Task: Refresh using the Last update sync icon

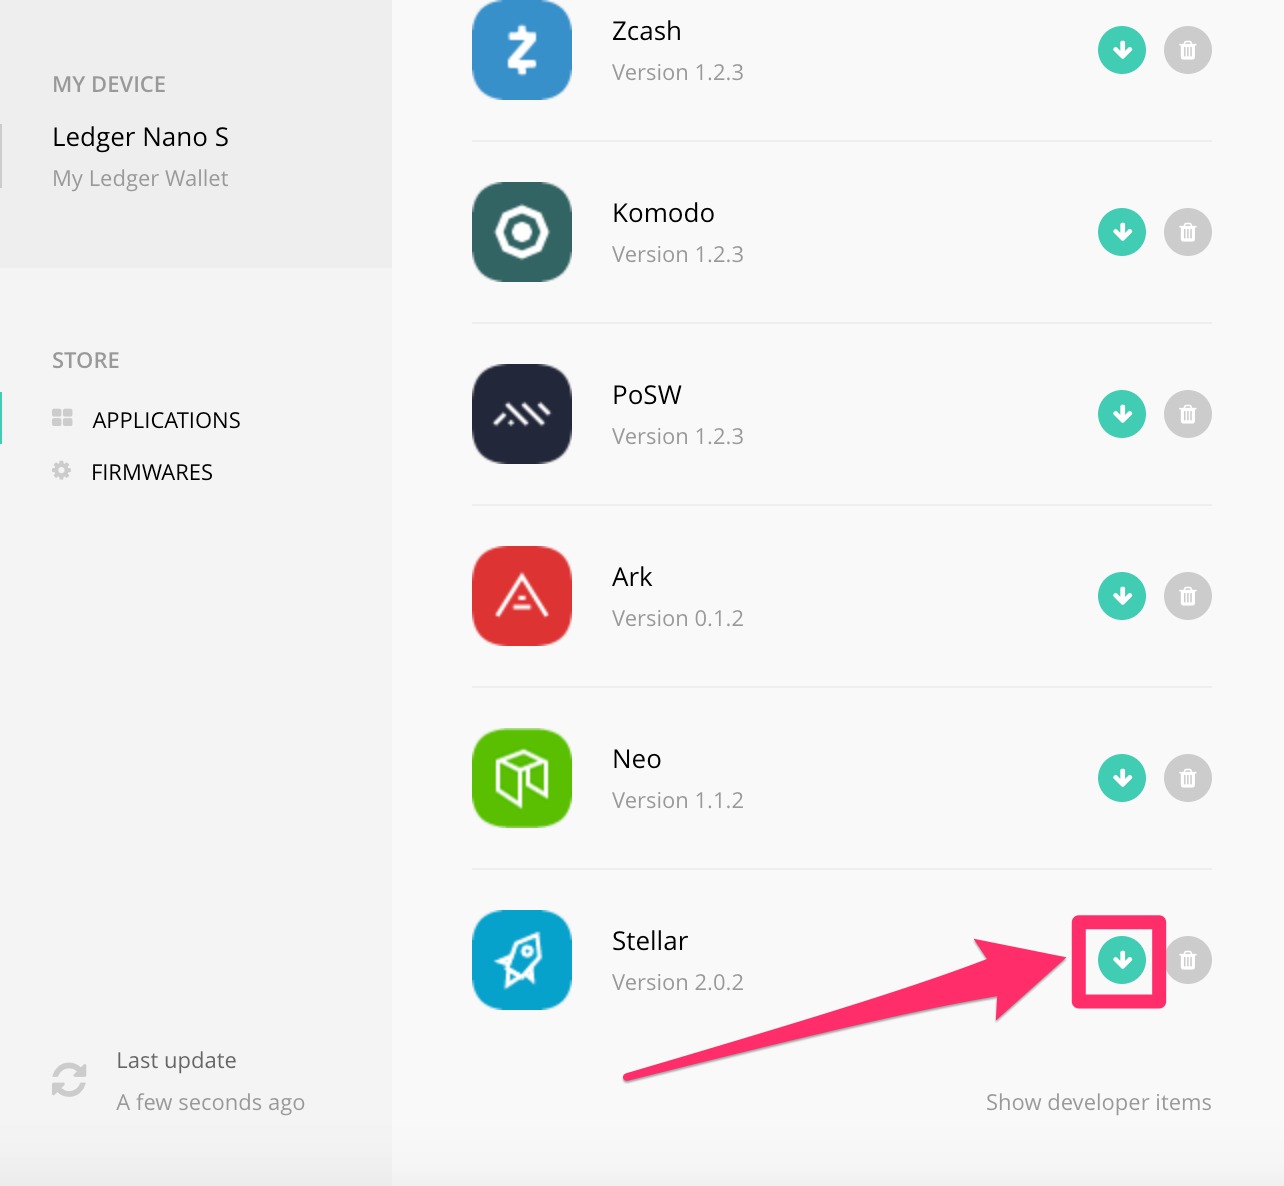Action: click(69, 1080)
